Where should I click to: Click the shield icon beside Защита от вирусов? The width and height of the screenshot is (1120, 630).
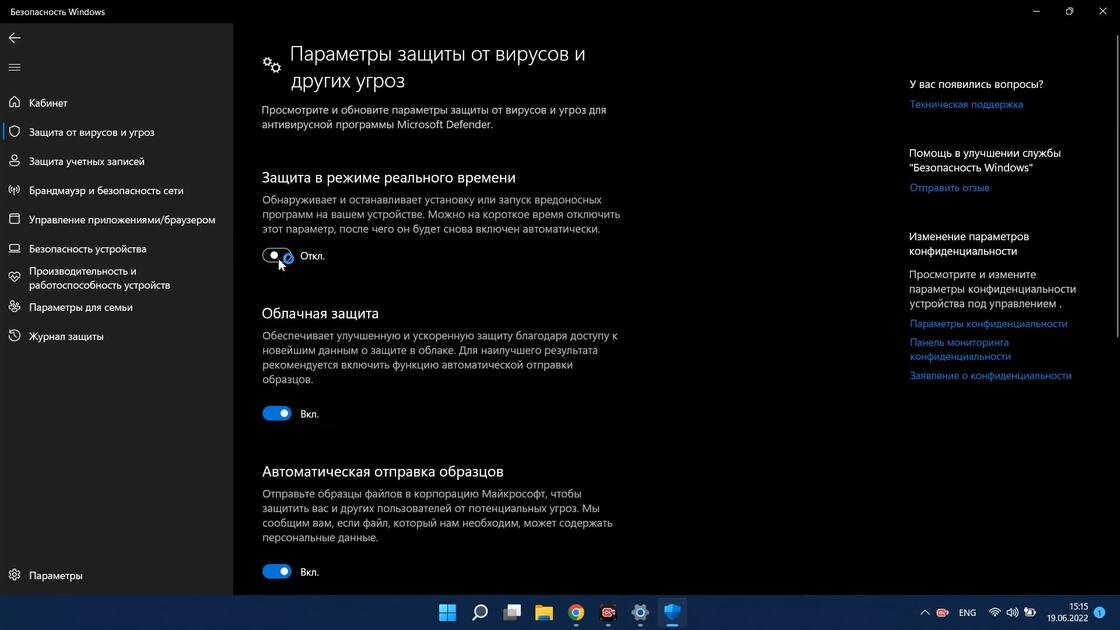pyautogui.click(x=14, y=131)
